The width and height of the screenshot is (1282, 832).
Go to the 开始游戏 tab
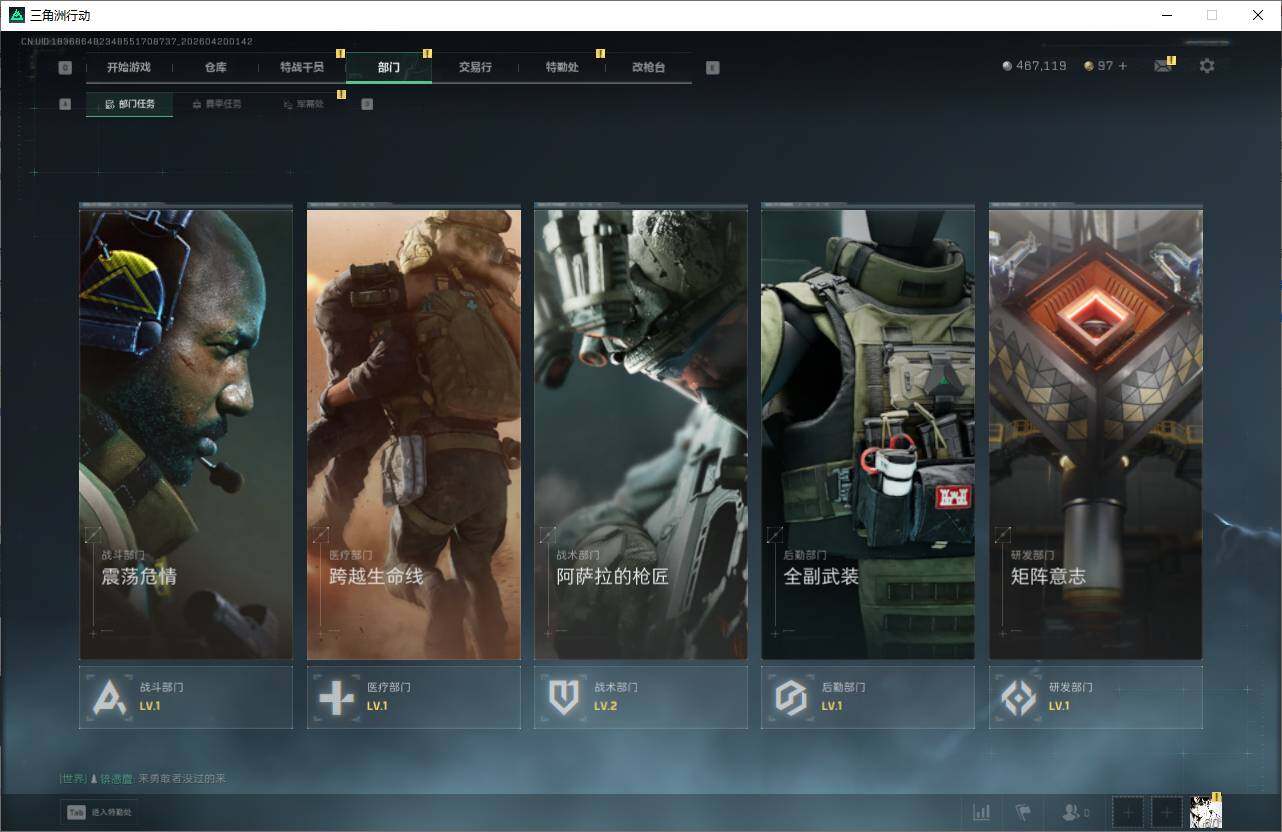coord(129,67)
